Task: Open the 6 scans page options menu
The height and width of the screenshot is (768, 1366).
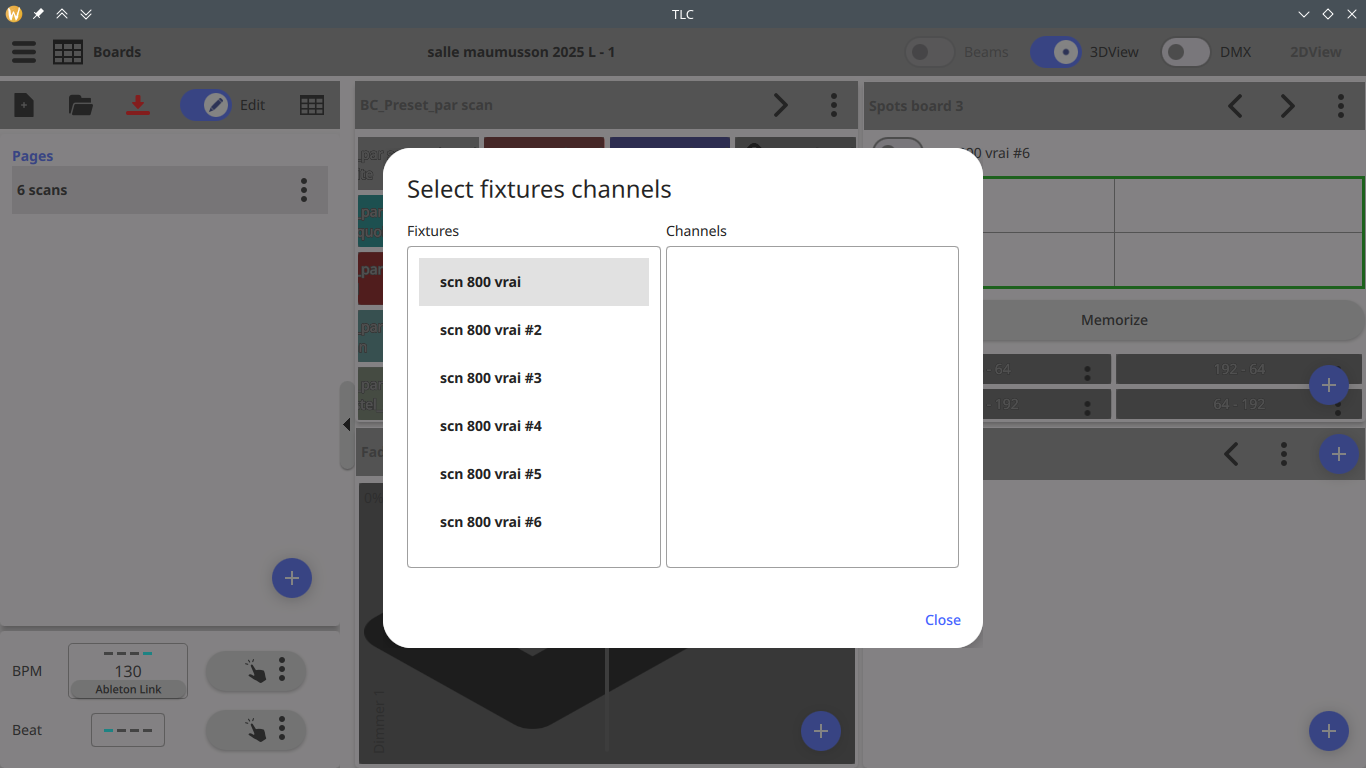Action: click(304, 190)
